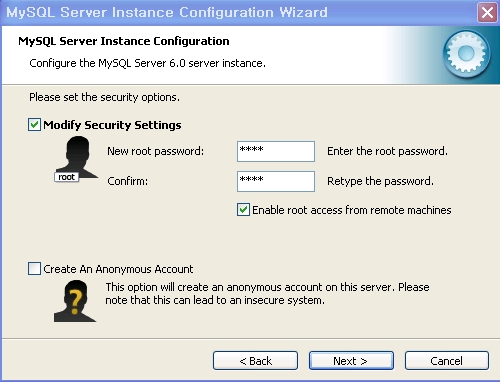Click the Create An Anonymous Account label

tap(118, 269)
